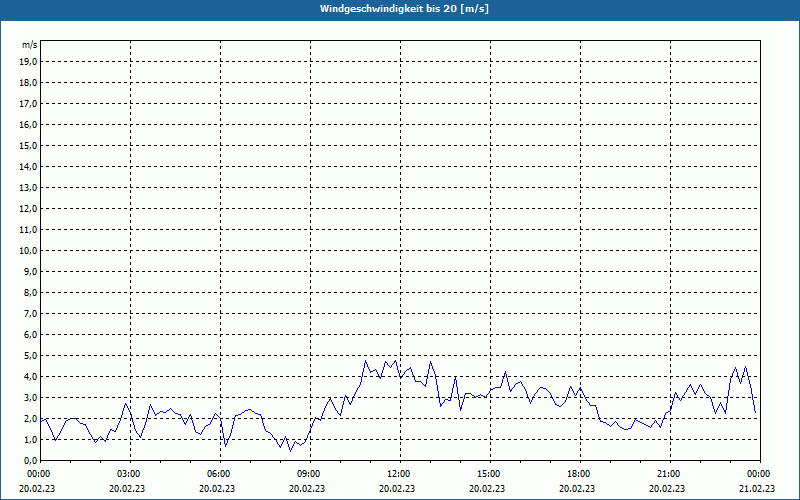Select the 19,0 y-axis value
This screenshot has height=500, width=800.
pyautogui.click(x=28, y=62)
